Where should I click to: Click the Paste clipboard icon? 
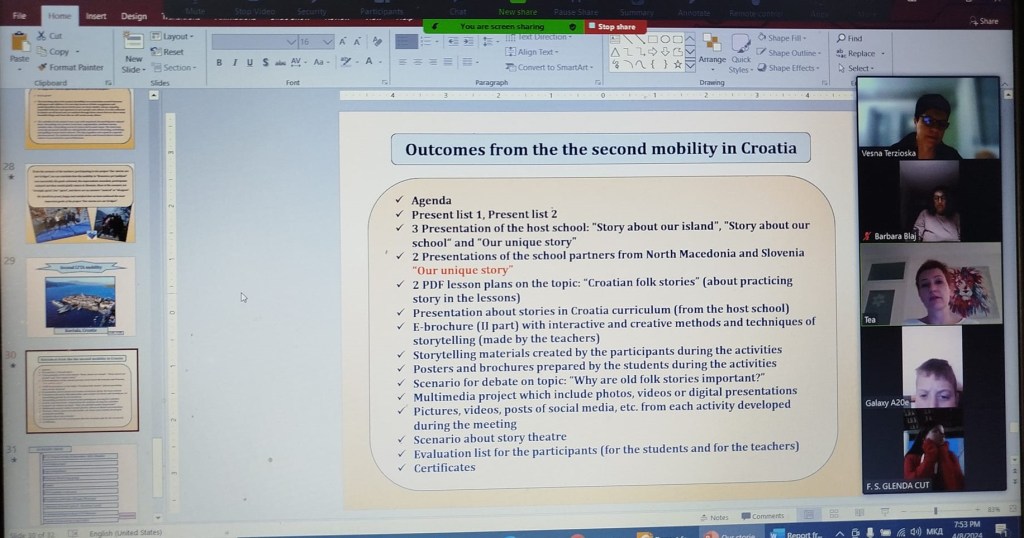pyautogui.click(x=19, y=46)
